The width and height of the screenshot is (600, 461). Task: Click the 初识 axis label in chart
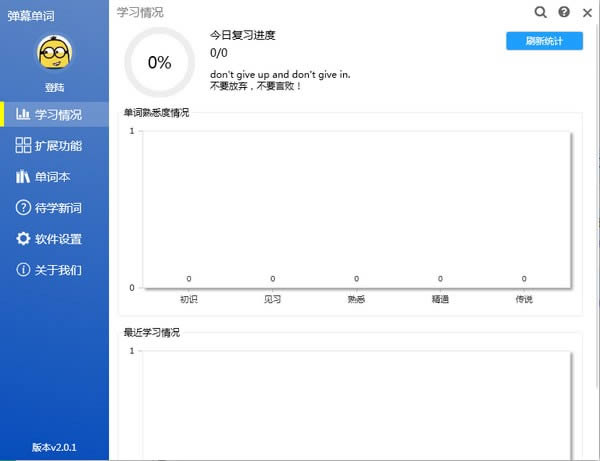pos(189,298)
